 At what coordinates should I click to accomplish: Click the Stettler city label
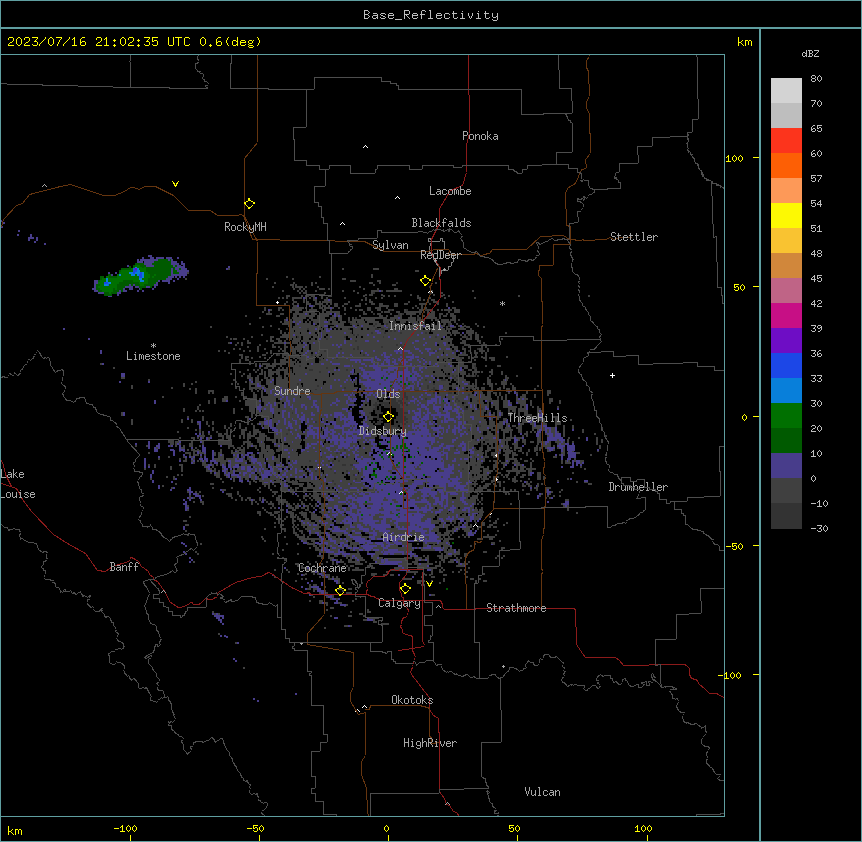pyautogui.click(x=633, y=237)
